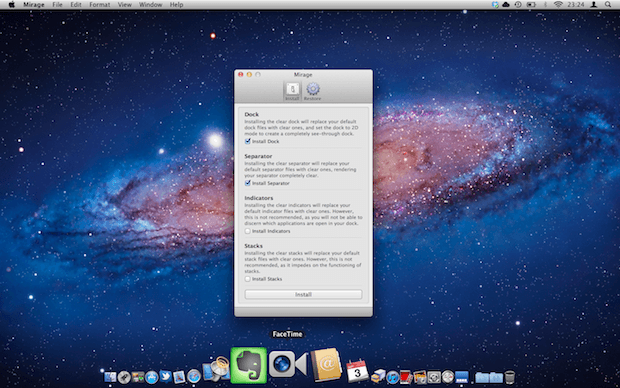The width and height of the screenshot is (620, 388).
Task: Click the battery status icon
Action: pyautogui.click(x=531, y=5)
